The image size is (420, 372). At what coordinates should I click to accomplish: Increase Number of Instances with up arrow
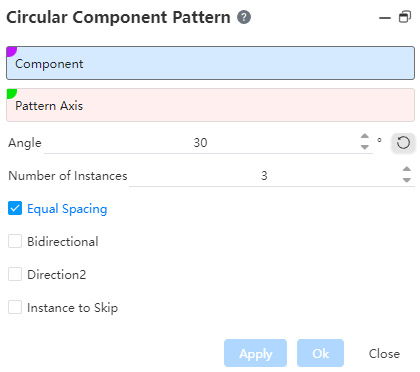click(406, 169)
